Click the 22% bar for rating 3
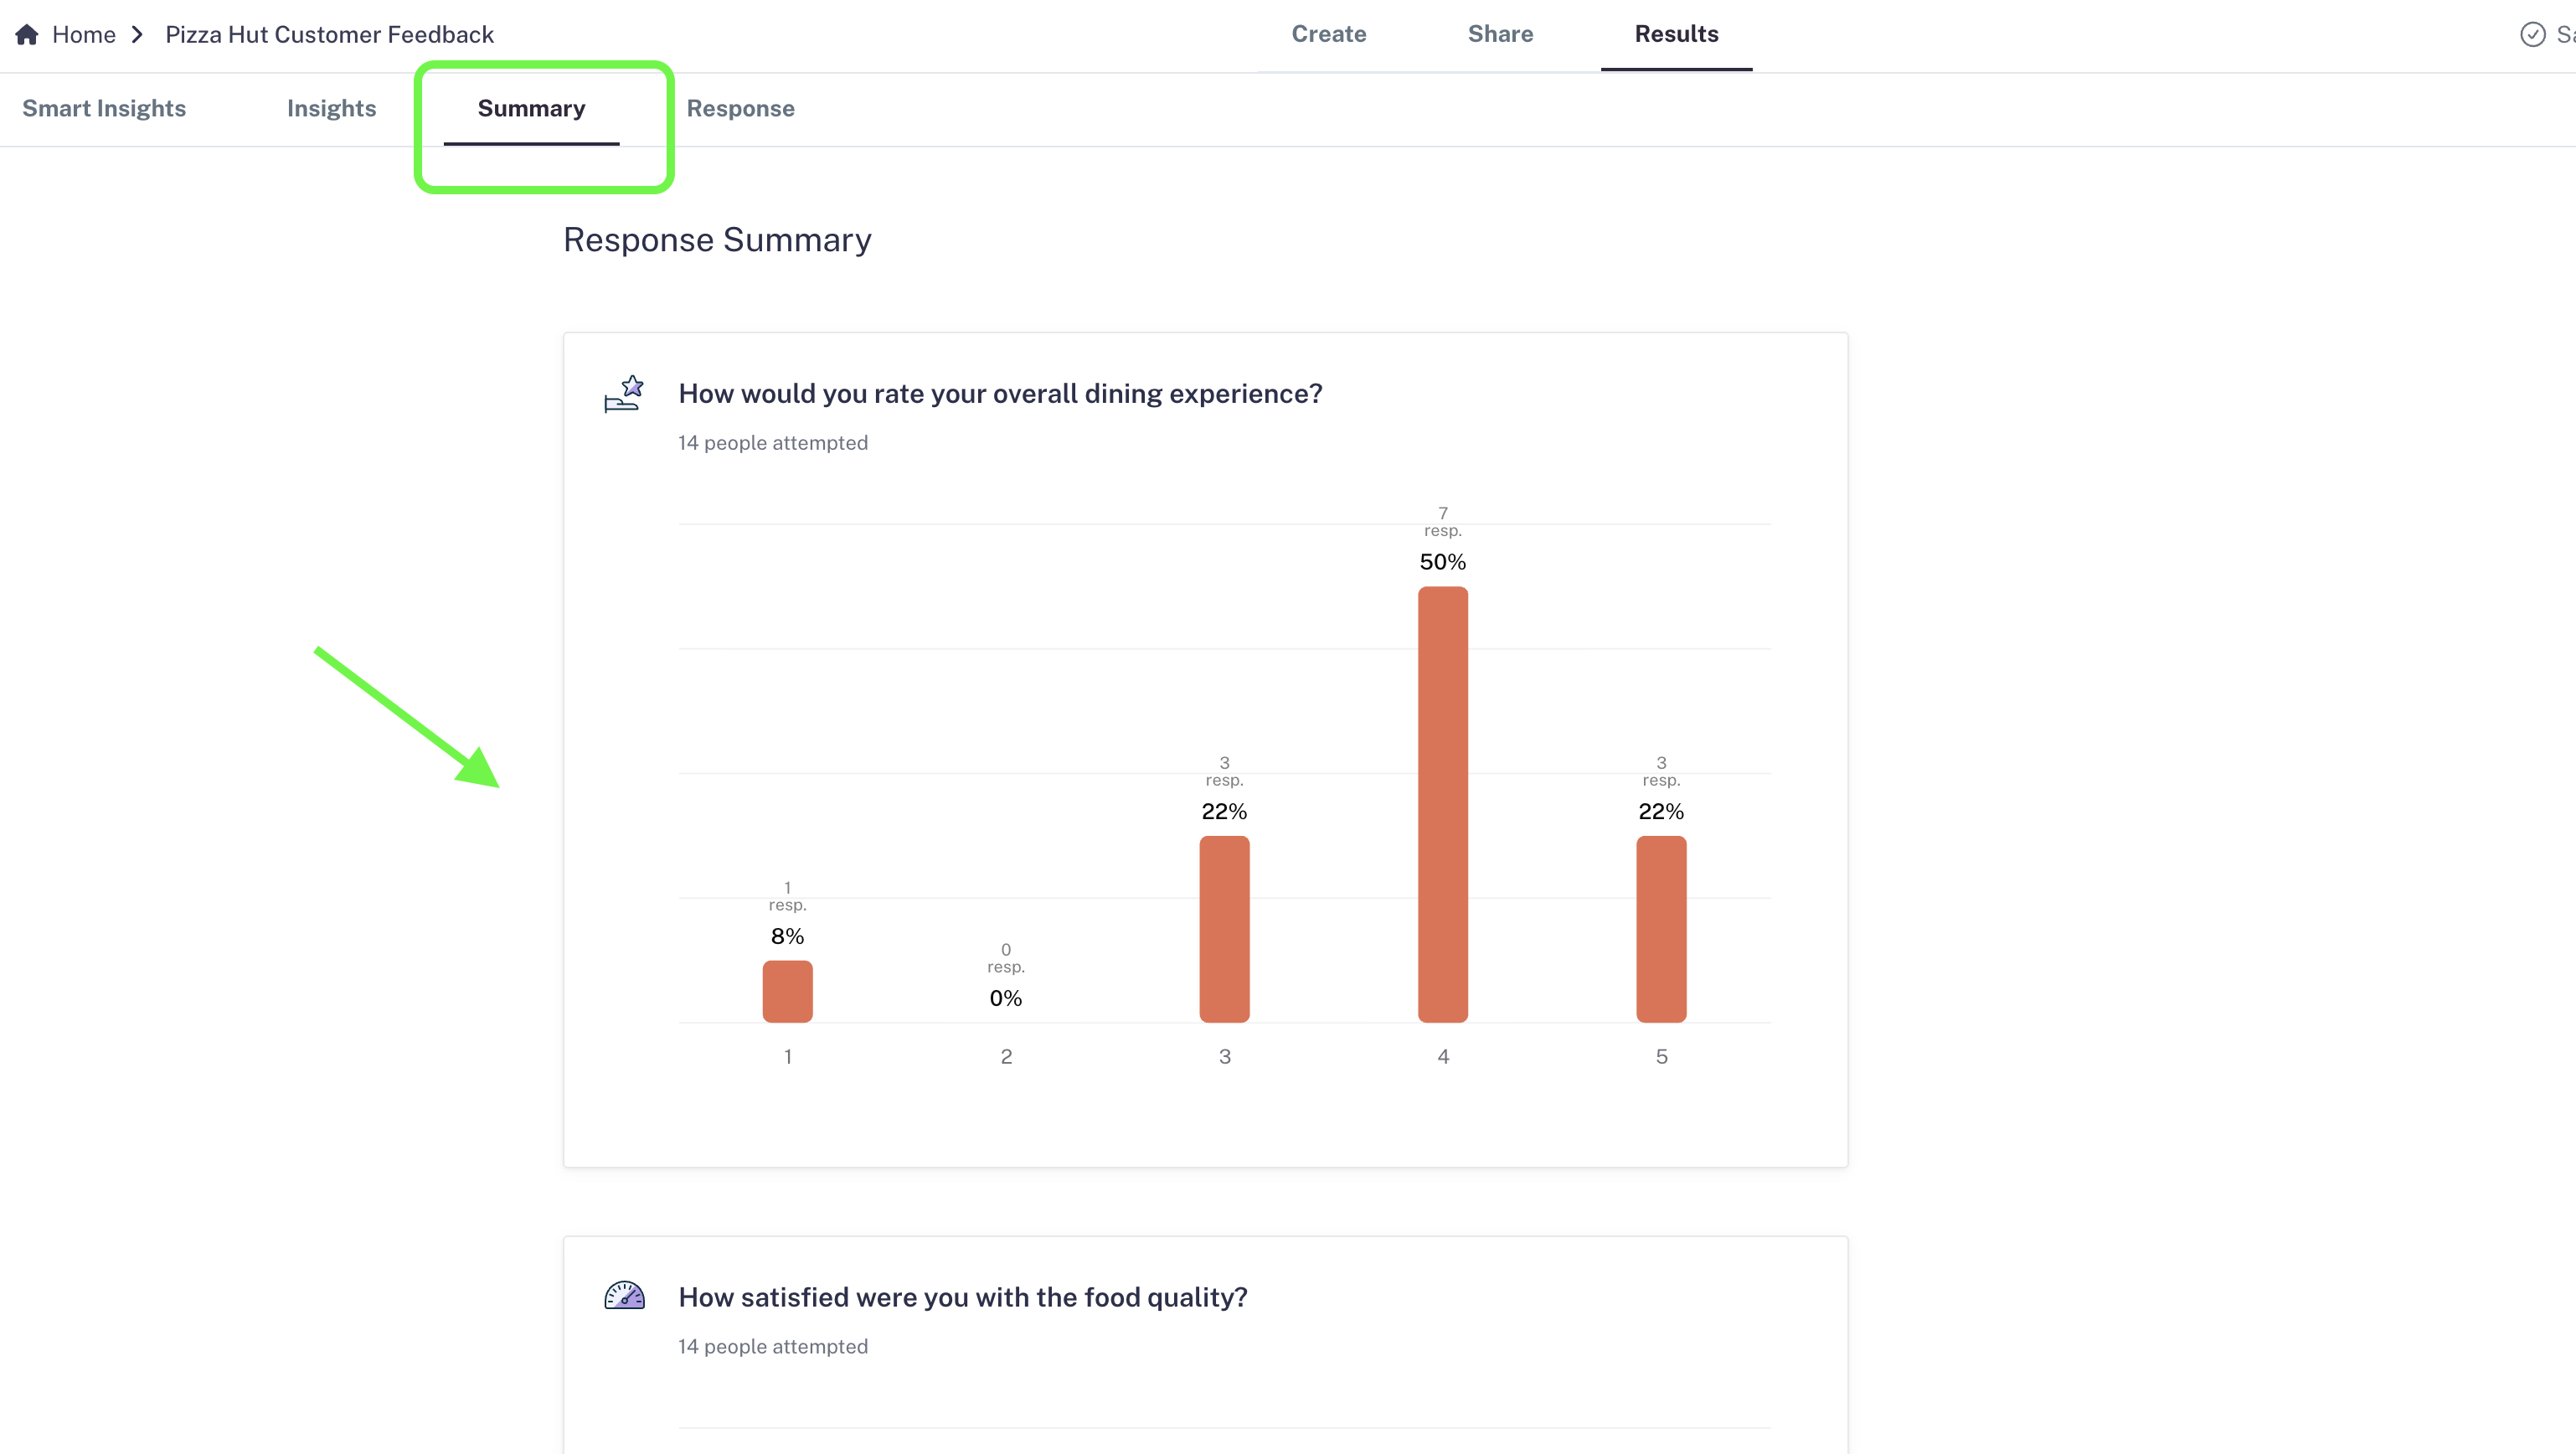Viewport: 2576px width, 1454px height. click(1224, 929)
